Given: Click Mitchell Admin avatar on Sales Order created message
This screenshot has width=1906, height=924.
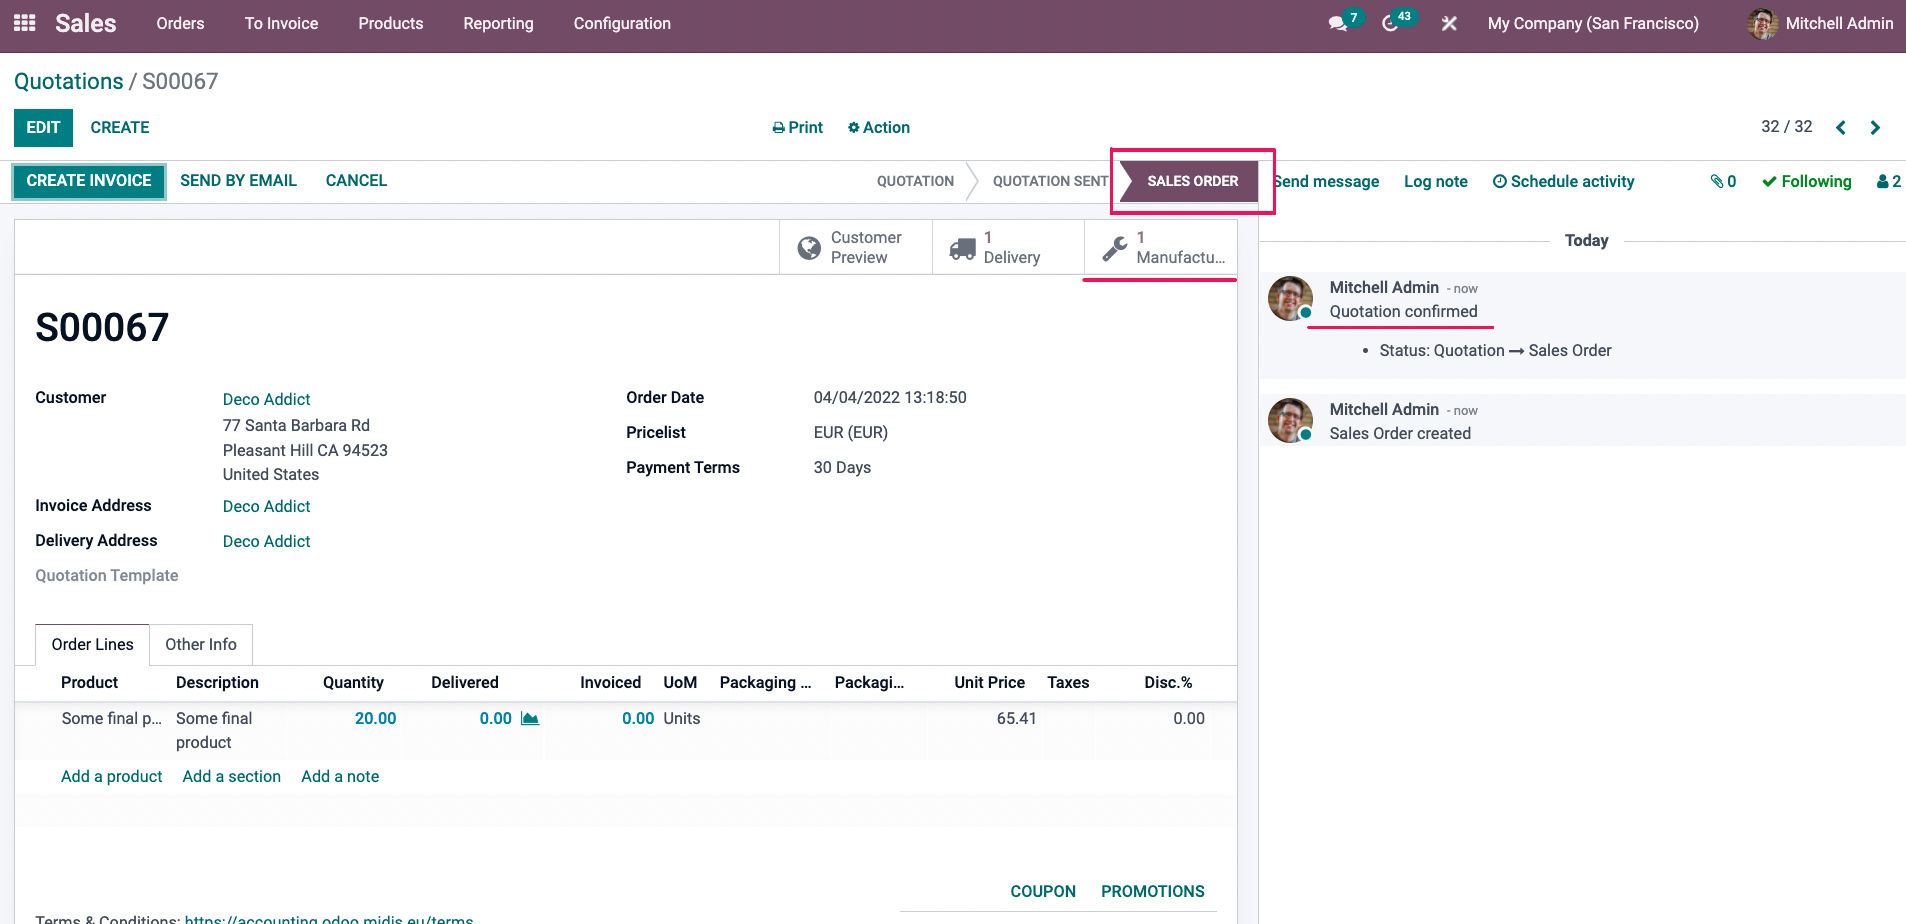Looking at the screenshot, I should (x=1290, y=420).
